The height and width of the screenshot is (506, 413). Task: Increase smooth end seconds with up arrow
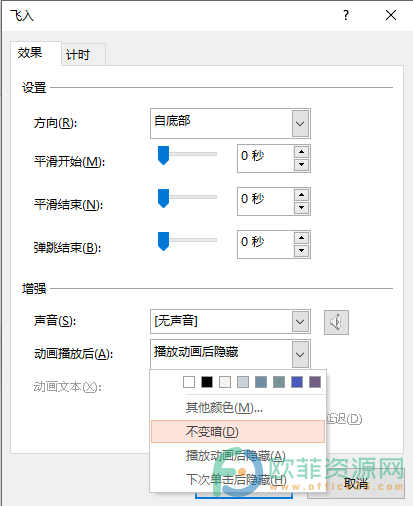coord(302,195)
